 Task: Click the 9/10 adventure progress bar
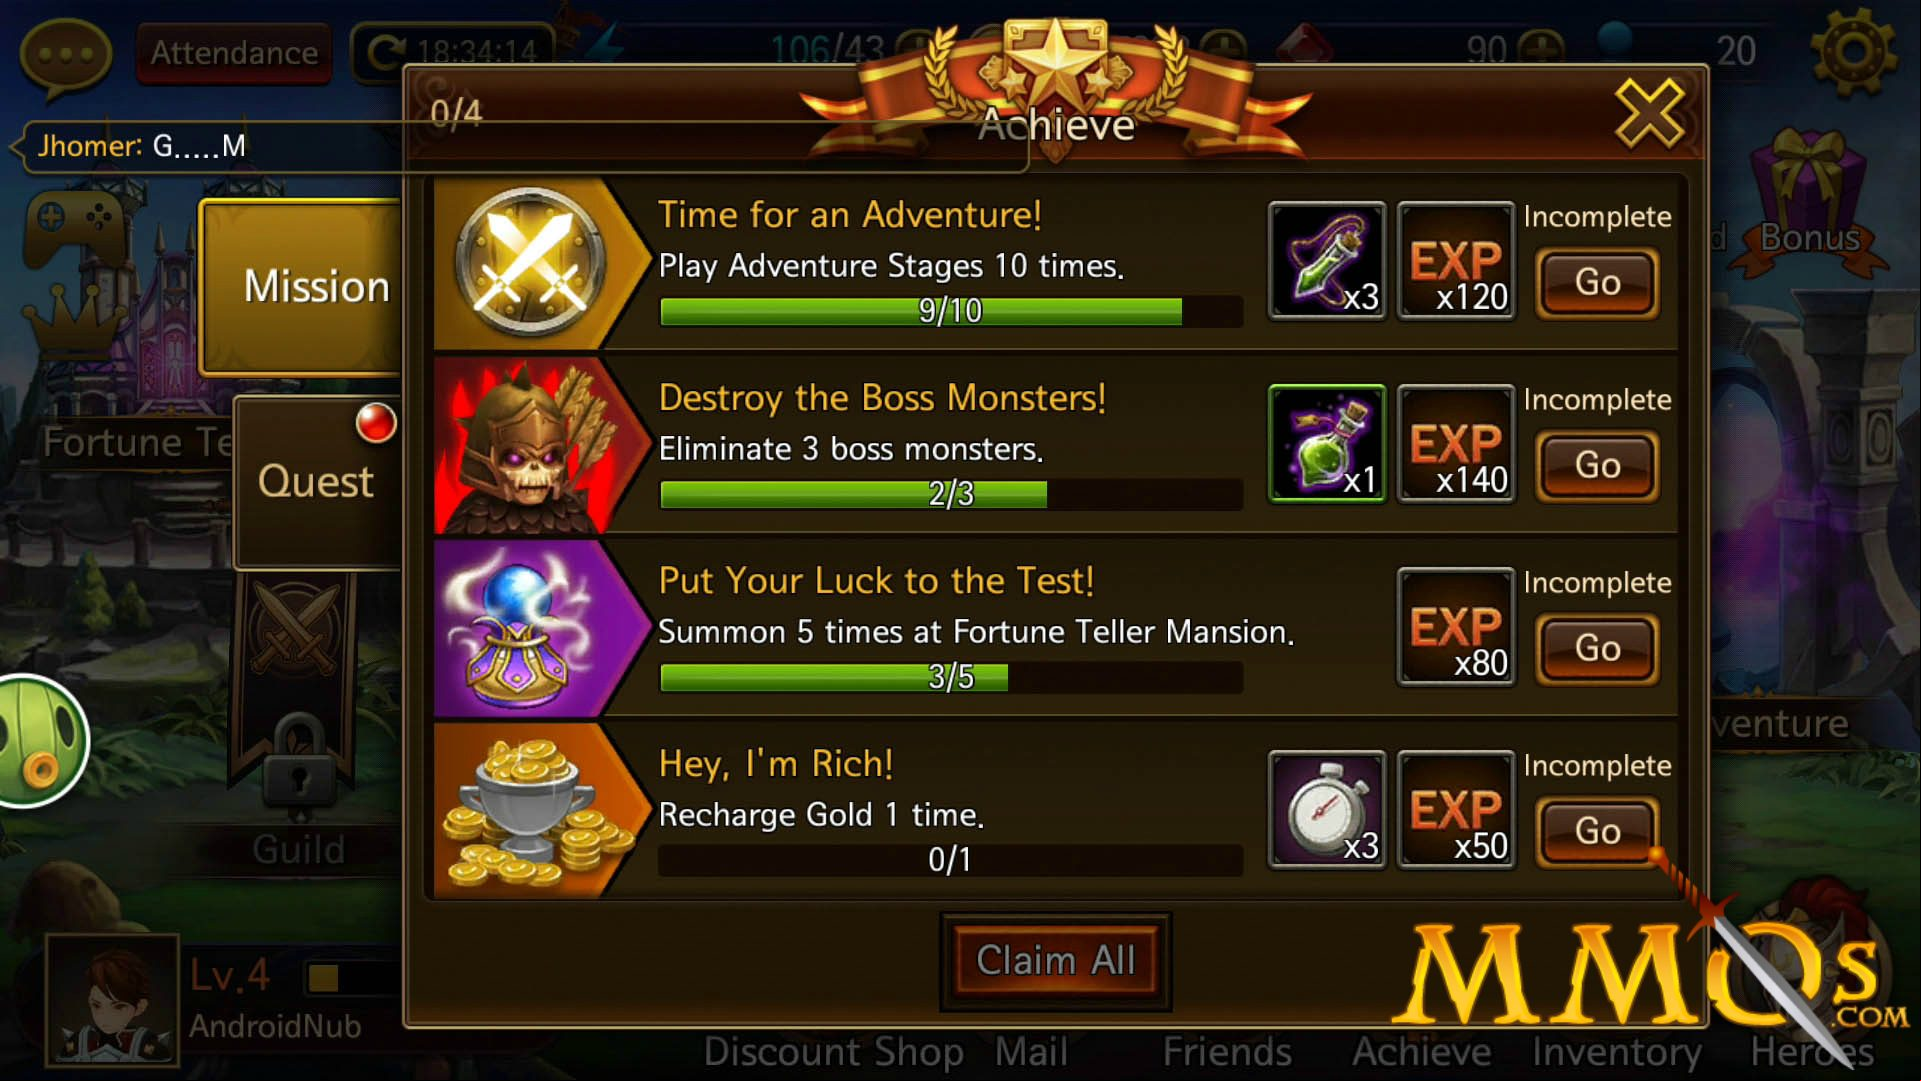[x=950, y=311]
